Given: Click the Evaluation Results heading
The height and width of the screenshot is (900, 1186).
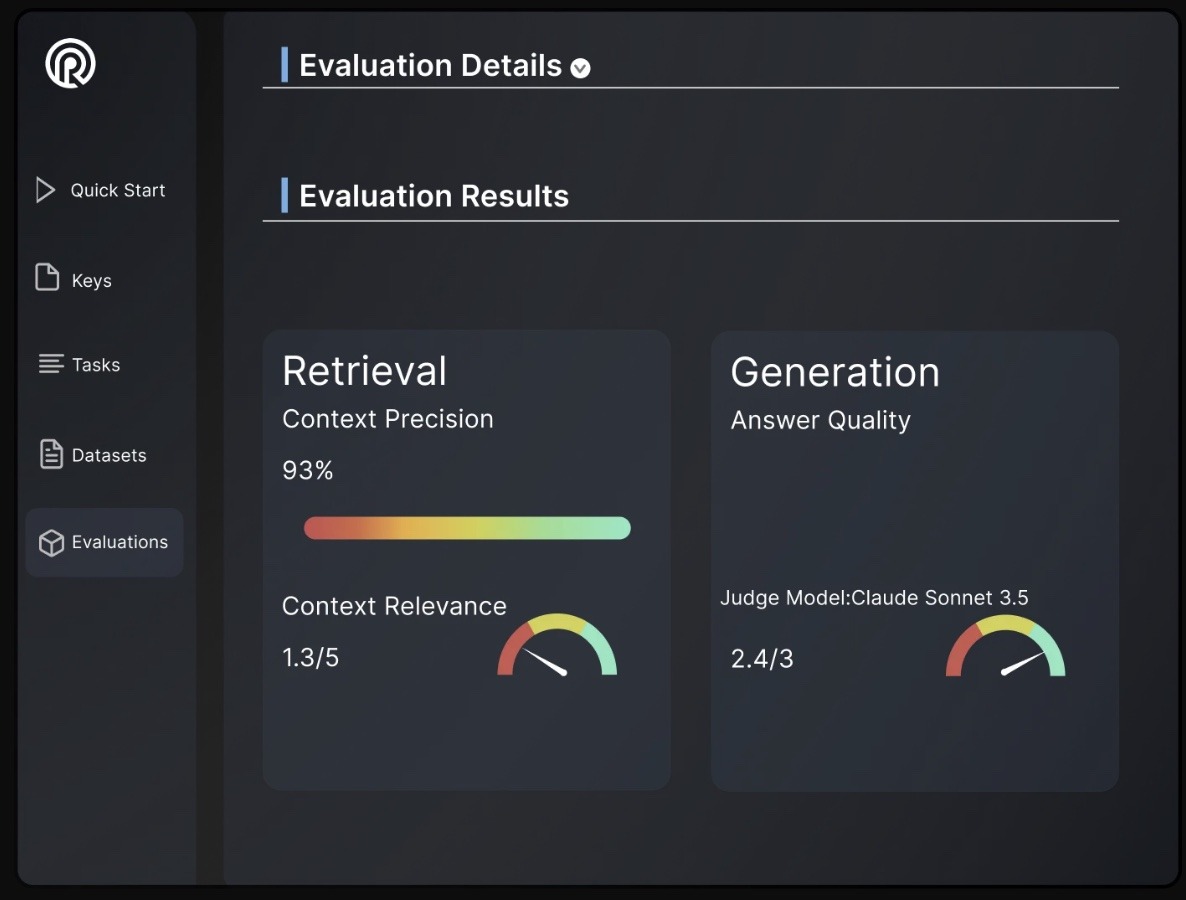Looking at the screenshot, I should tap(434, 196).
